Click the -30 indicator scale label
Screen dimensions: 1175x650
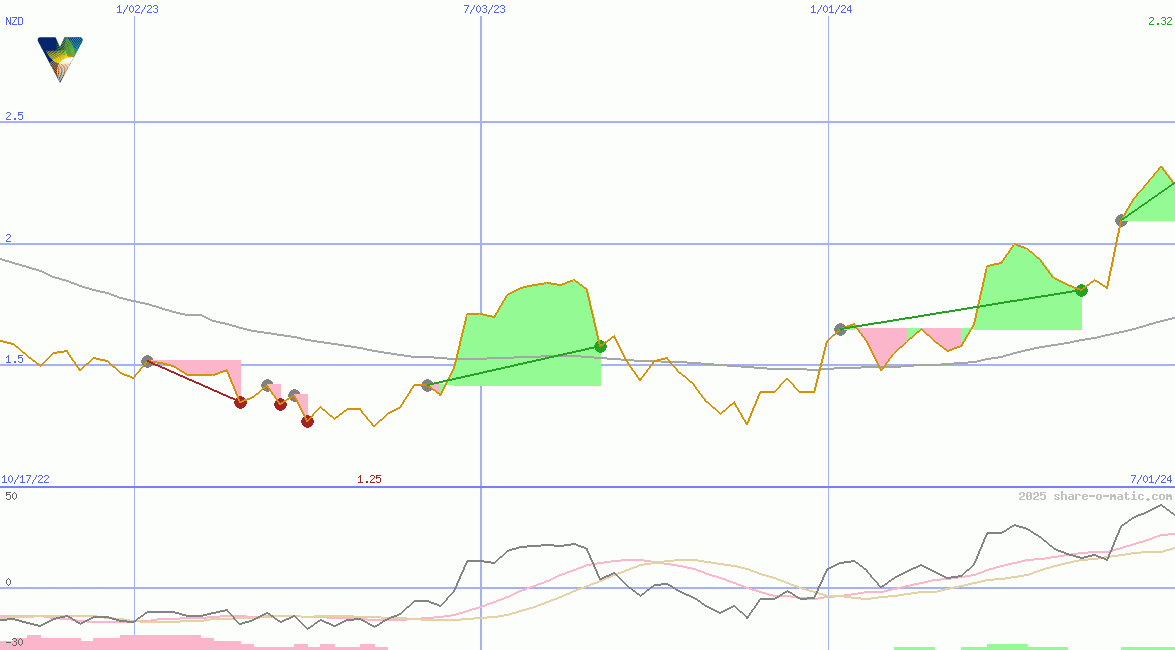coord(14,641)
